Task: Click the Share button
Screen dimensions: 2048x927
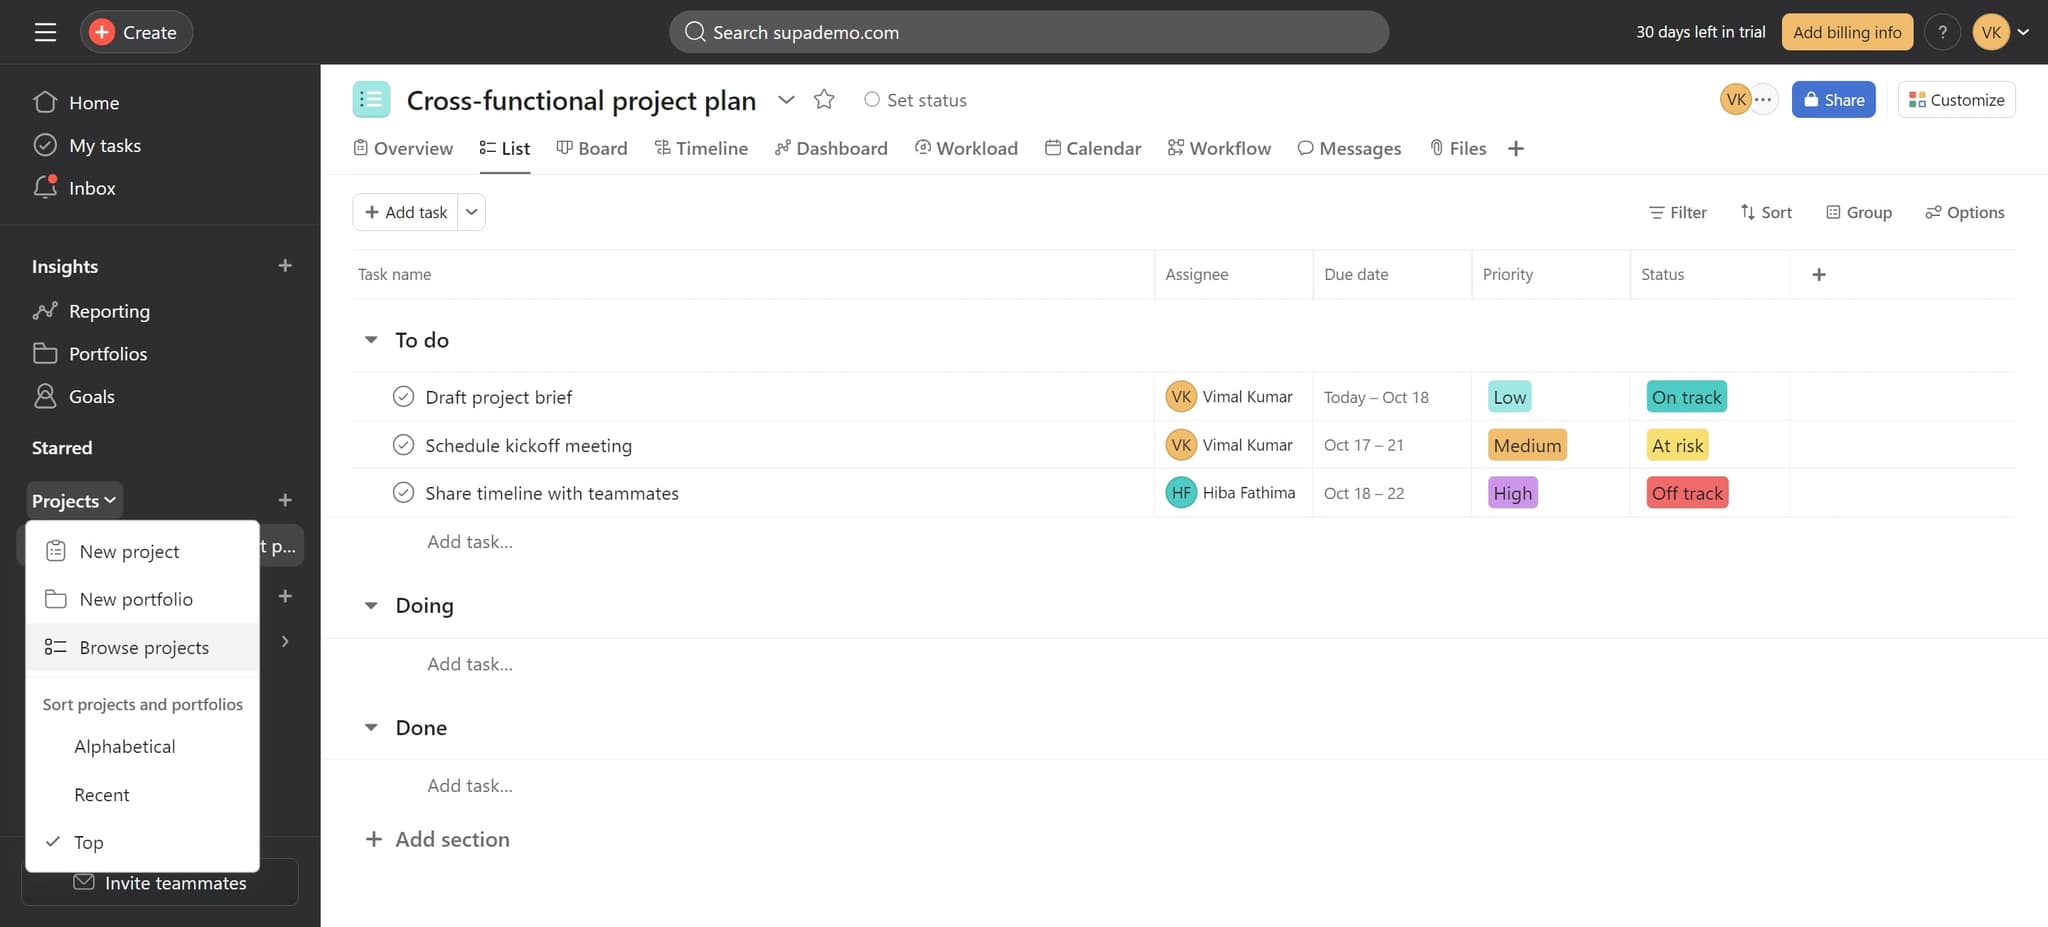Action: point(1833,99)
